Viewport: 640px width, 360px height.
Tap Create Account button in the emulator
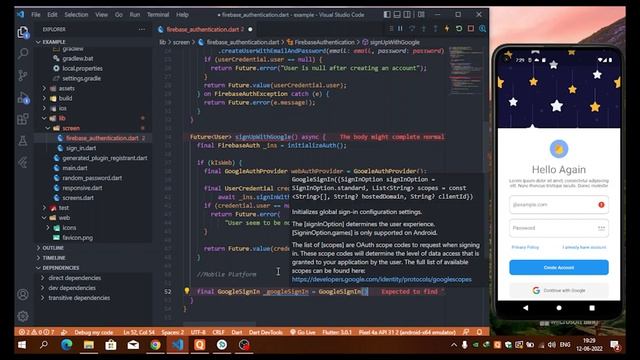click(559, 267)
